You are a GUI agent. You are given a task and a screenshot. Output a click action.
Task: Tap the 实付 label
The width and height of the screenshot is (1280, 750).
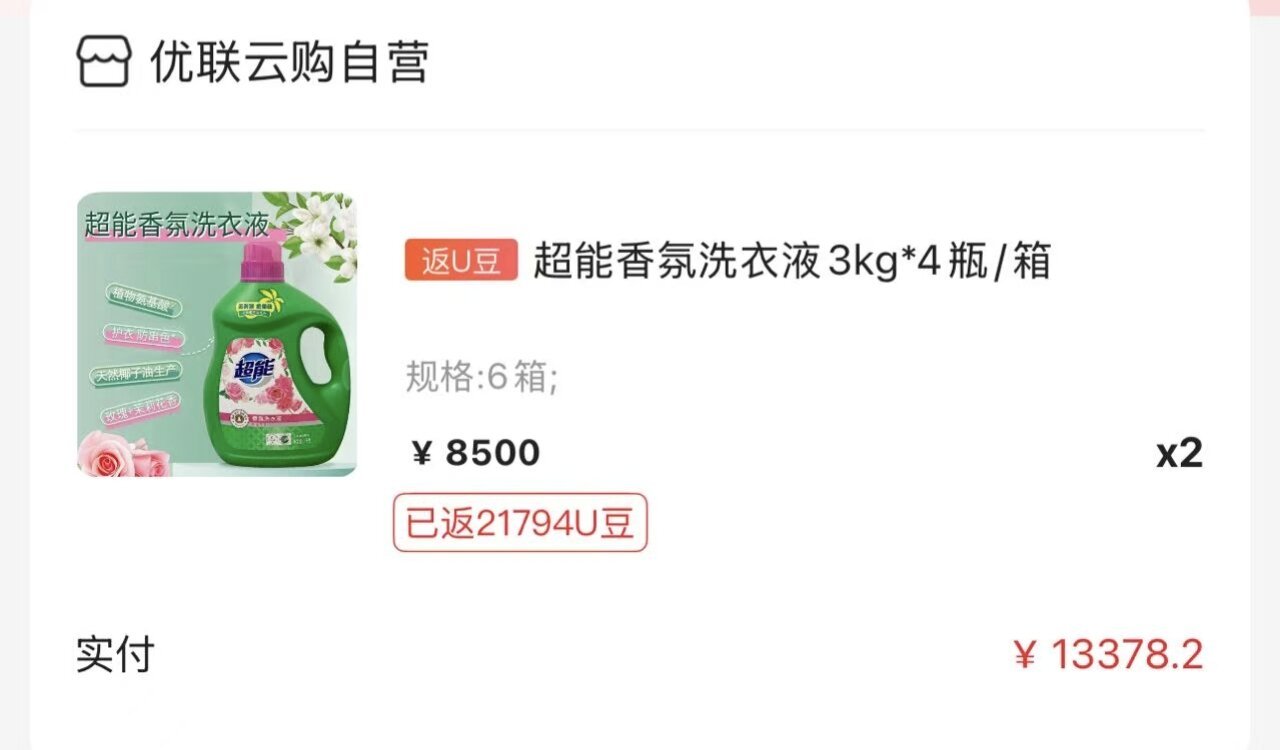[x=115, y=655]
